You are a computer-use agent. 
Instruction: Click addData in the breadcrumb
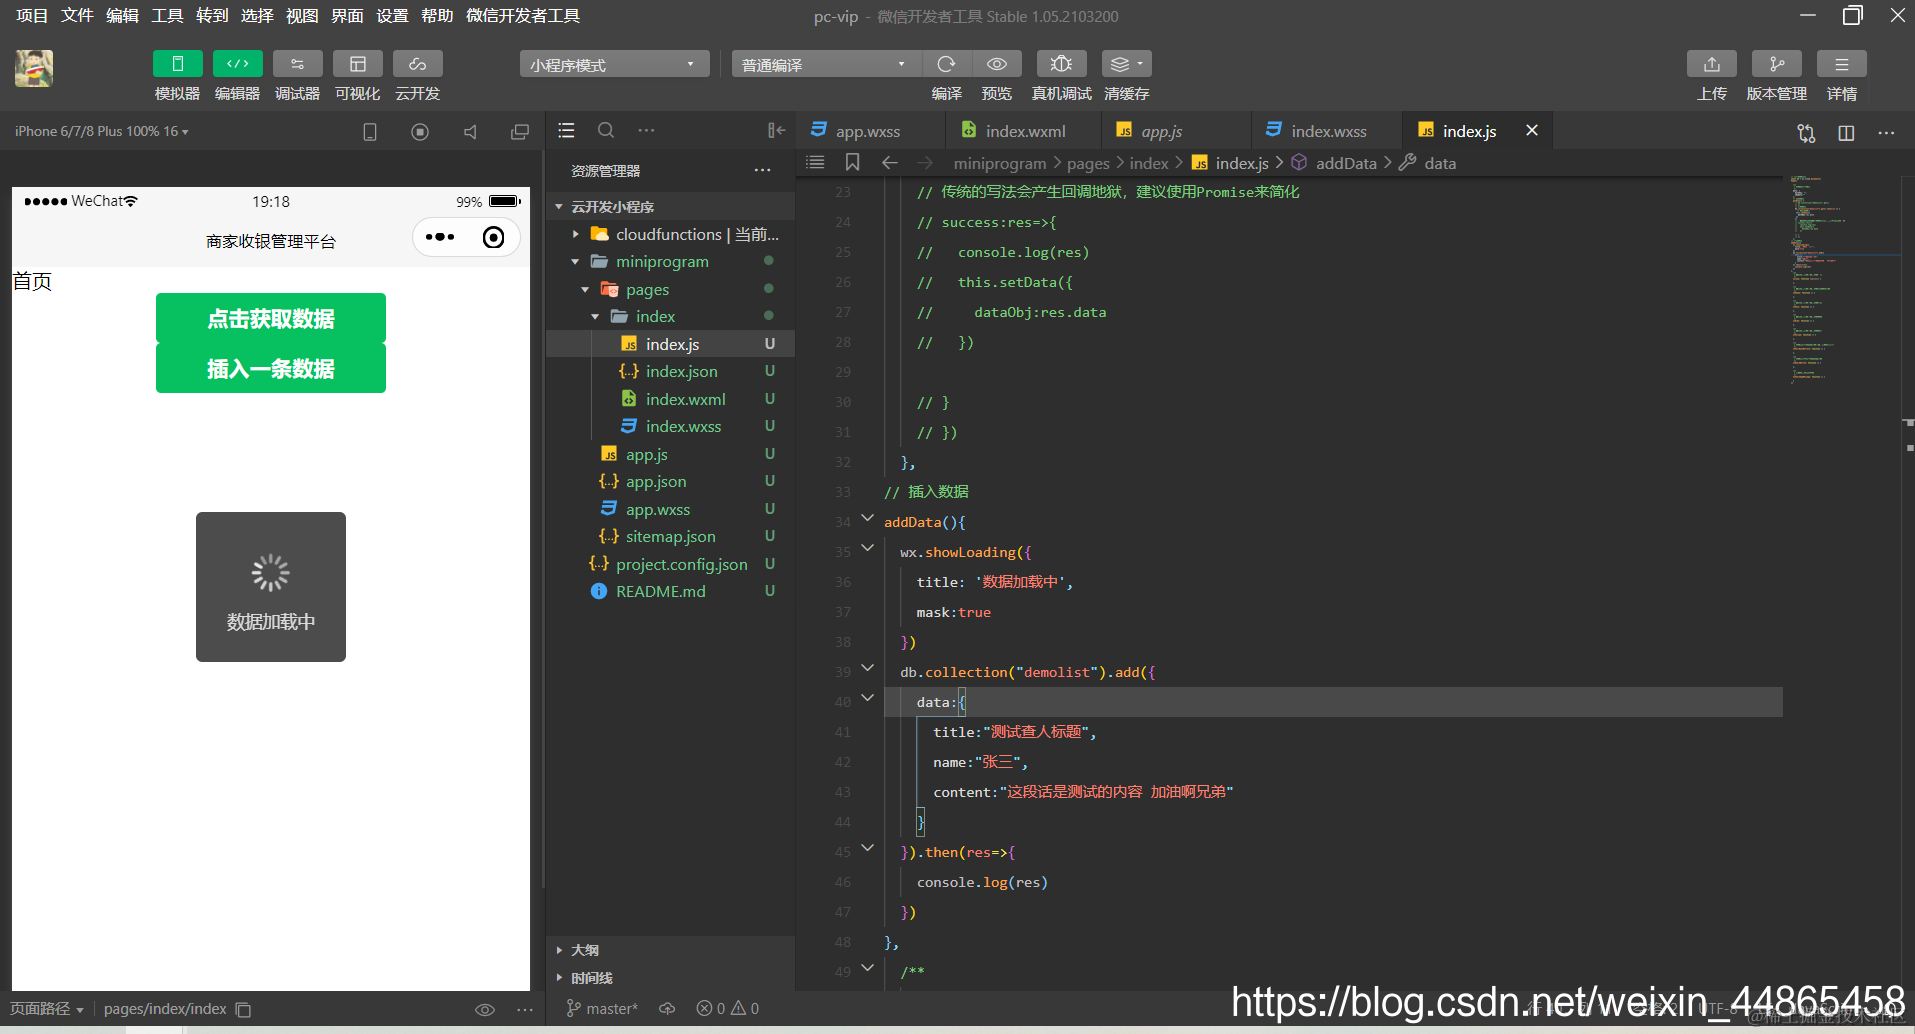pyautogui.click(x=1345, y=163)
